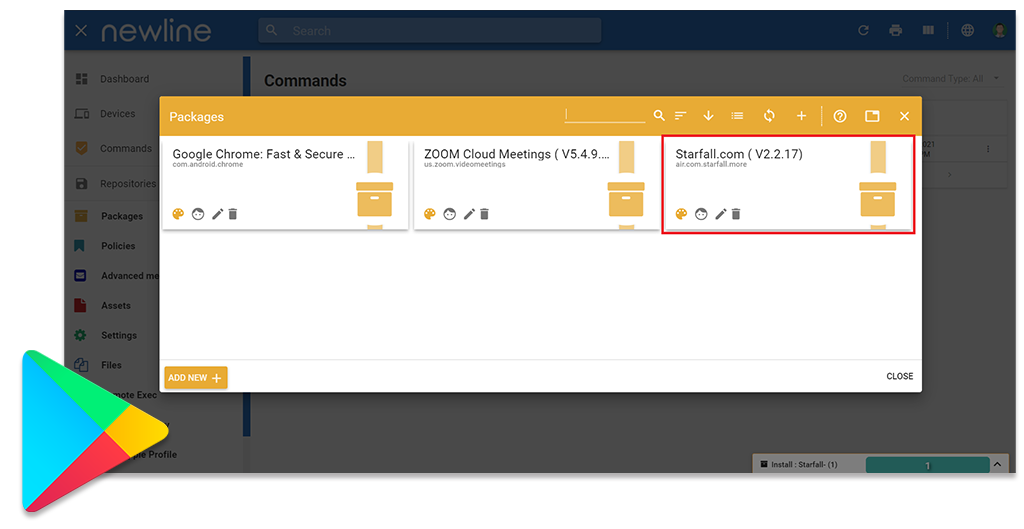Close the Packages dialog with X icon
This screenshot has width=1024, height=529.
(904, 116)
